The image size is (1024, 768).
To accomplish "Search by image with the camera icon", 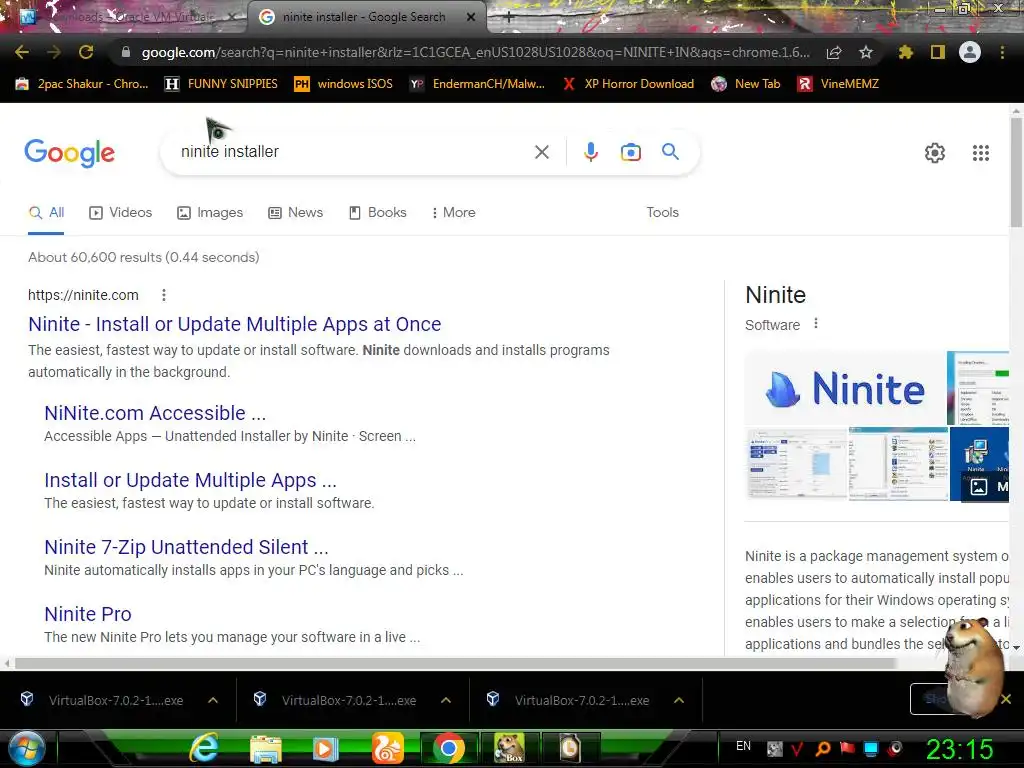I will coord(631,152).
